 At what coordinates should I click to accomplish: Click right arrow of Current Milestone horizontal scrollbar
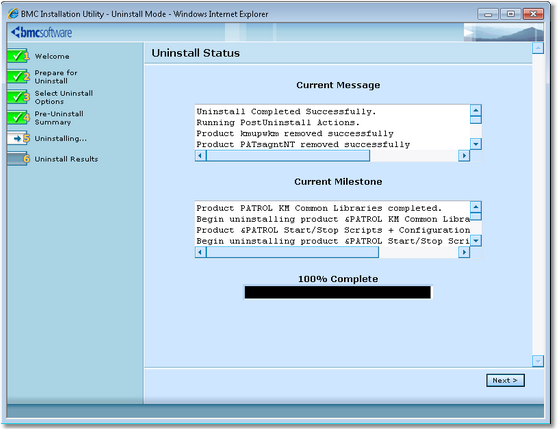[464, 252]
